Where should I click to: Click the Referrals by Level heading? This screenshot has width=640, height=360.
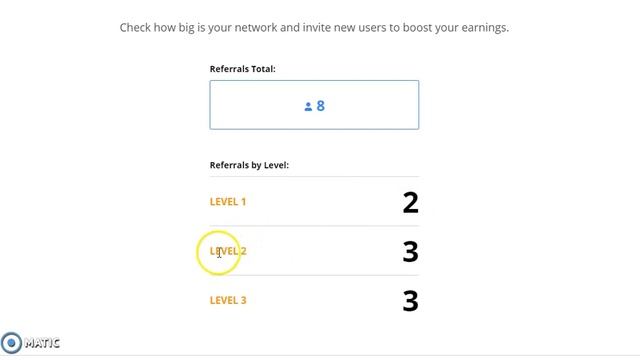[249, 165]
